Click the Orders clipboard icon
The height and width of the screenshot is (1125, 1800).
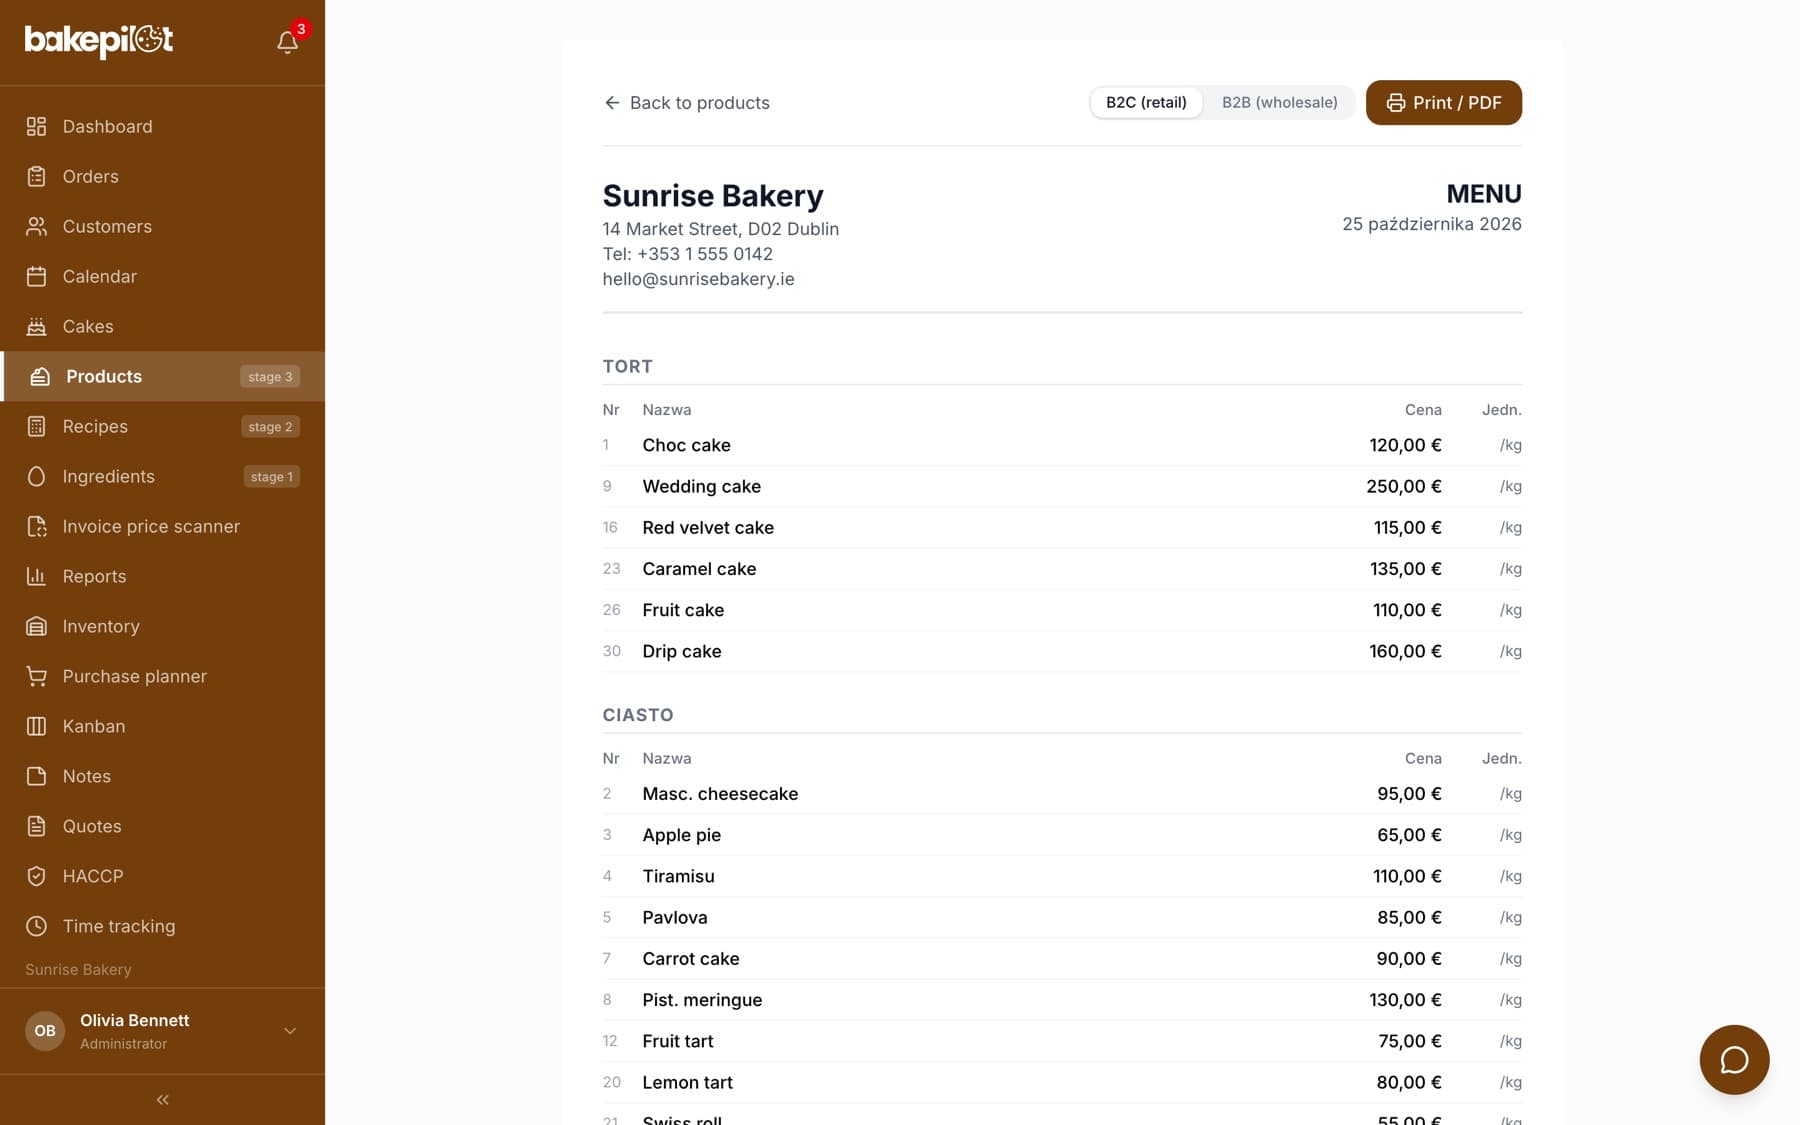coord(37,176)
